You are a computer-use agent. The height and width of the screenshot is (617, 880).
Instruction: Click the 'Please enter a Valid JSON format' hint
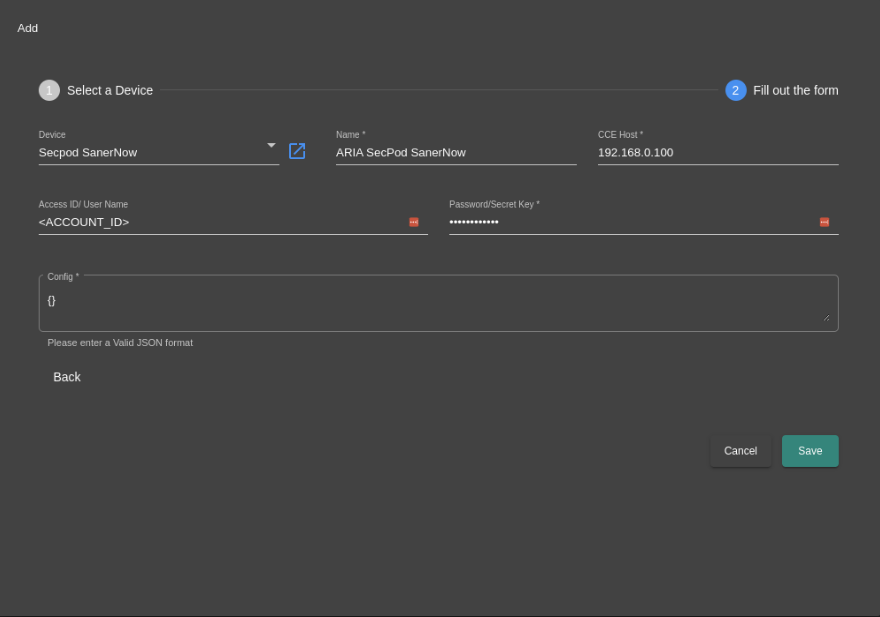(x=120, y=342)
